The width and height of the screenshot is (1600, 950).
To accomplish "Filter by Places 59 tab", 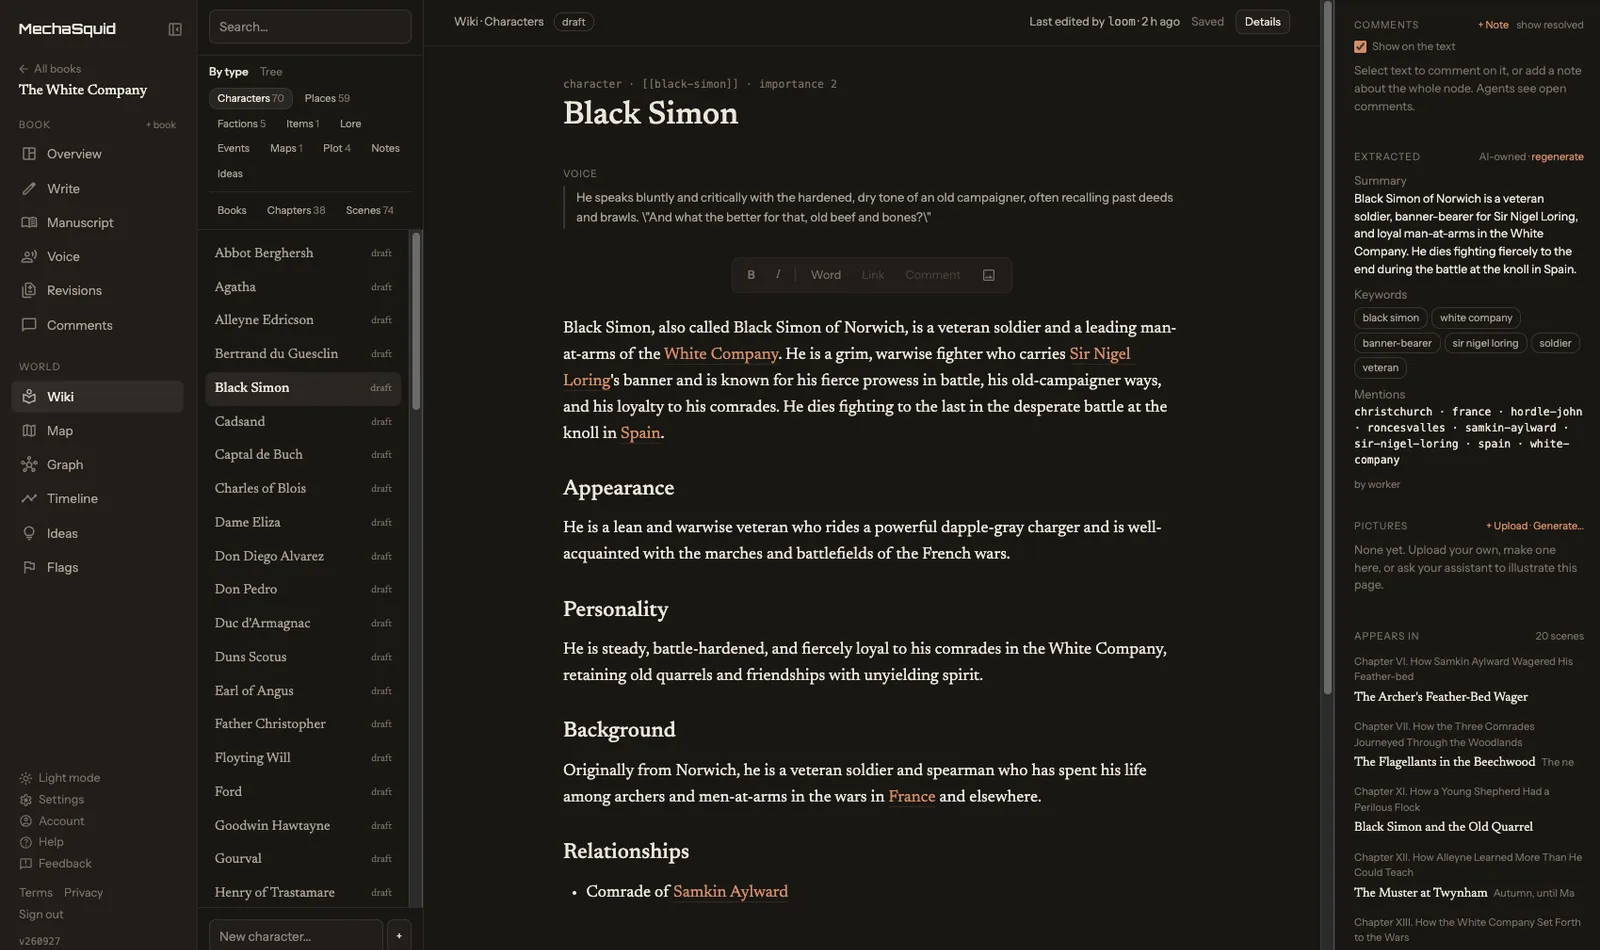I will (x=327, y=98).
